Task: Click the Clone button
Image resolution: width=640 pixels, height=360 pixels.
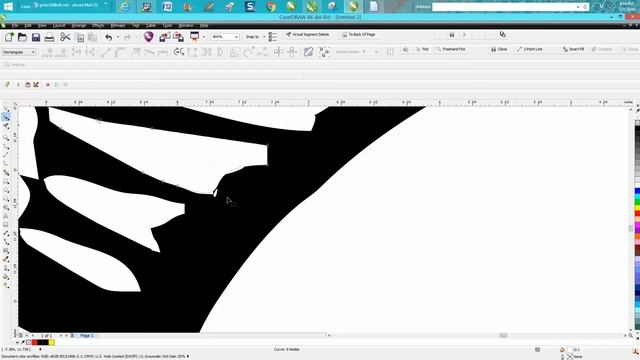Action: point(499,49)
